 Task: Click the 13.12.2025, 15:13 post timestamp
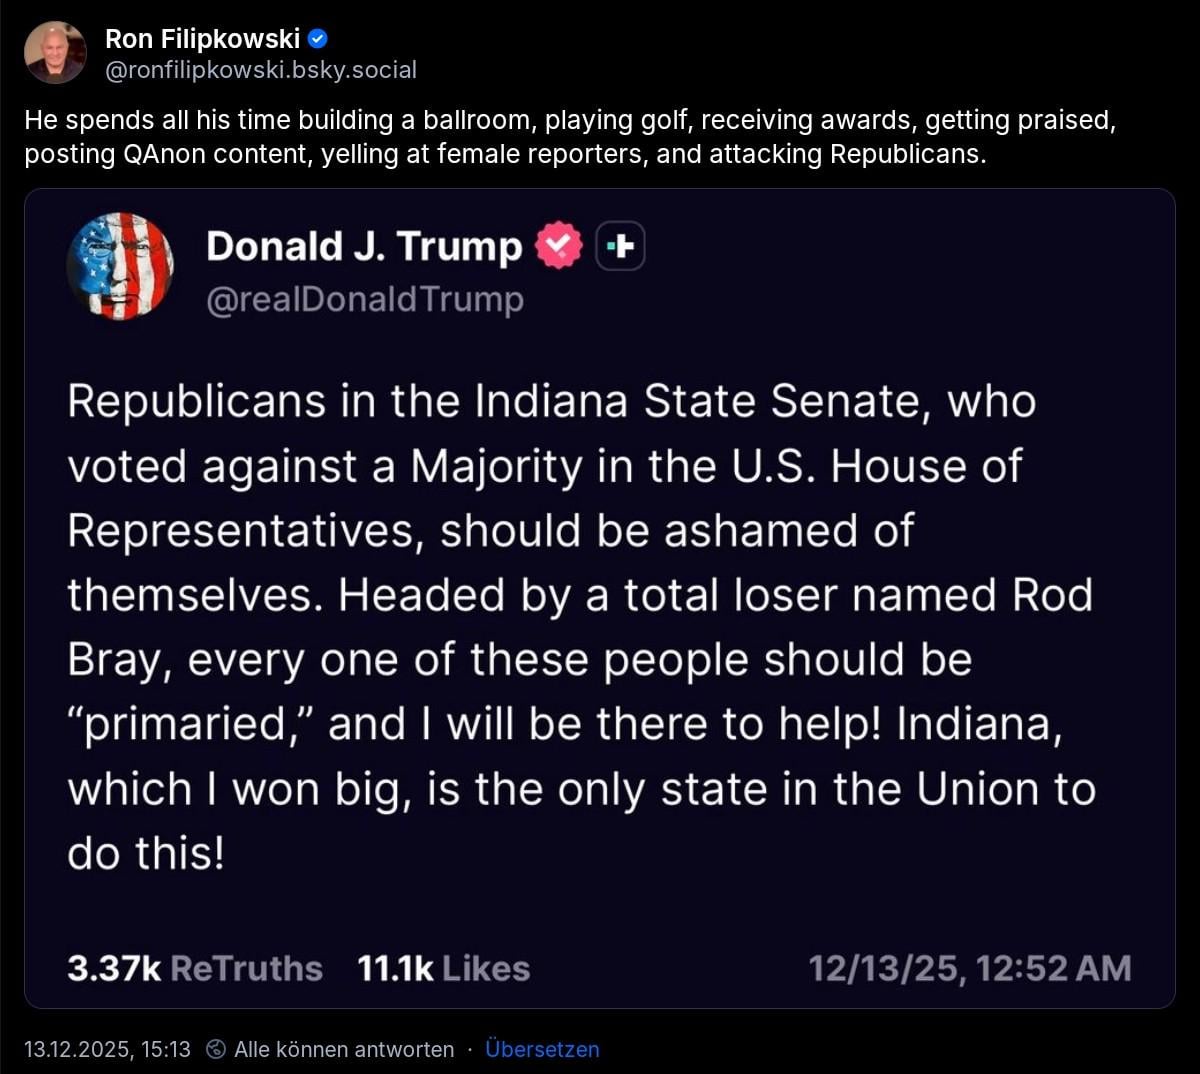pos(107,1049)
